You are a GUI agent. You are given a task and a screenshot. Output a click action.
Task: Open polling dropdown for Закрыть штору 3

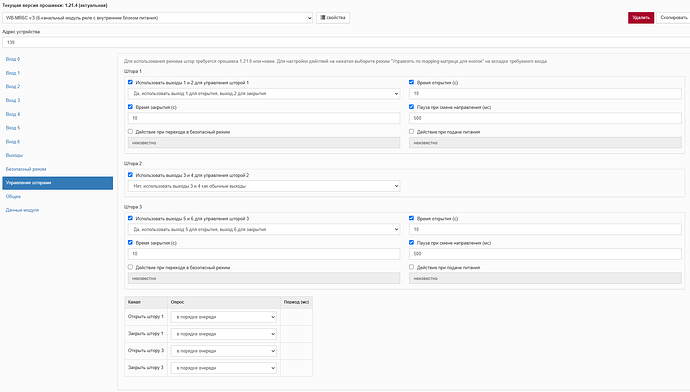(x=224, y=368)
